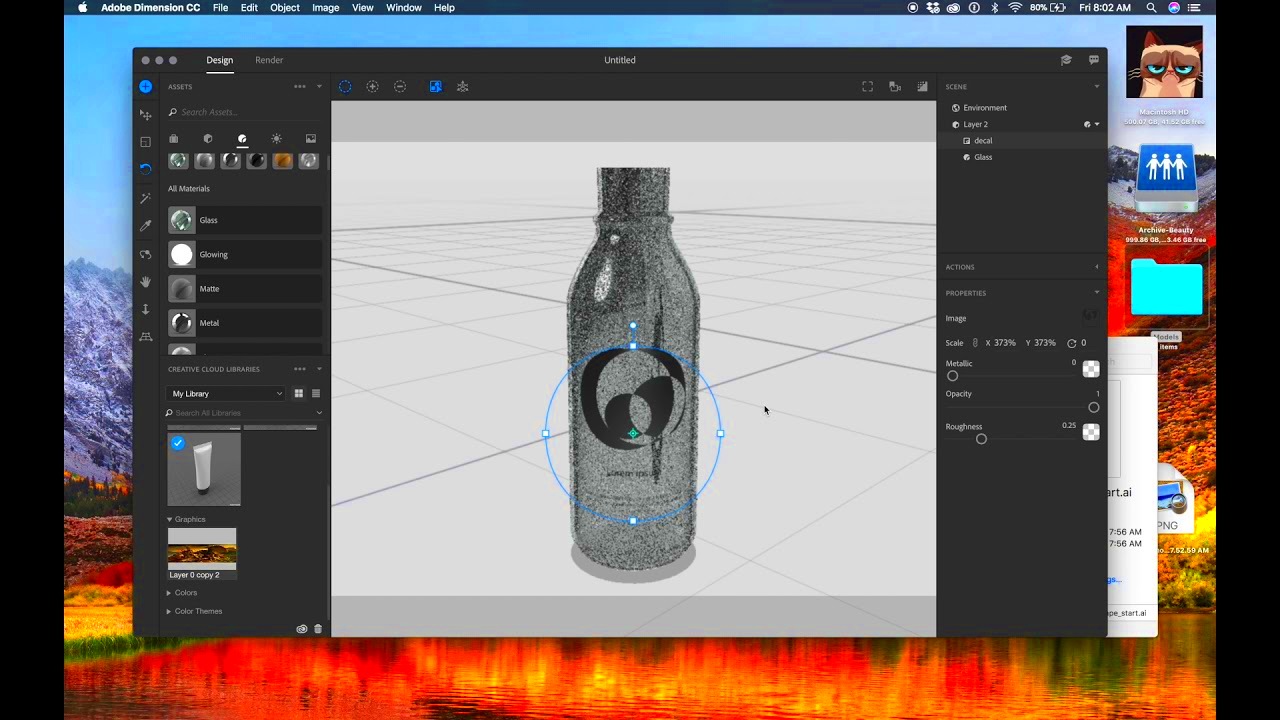Apply the Metal material
The image size is (1280, 720).
click(x=244, y=323)
